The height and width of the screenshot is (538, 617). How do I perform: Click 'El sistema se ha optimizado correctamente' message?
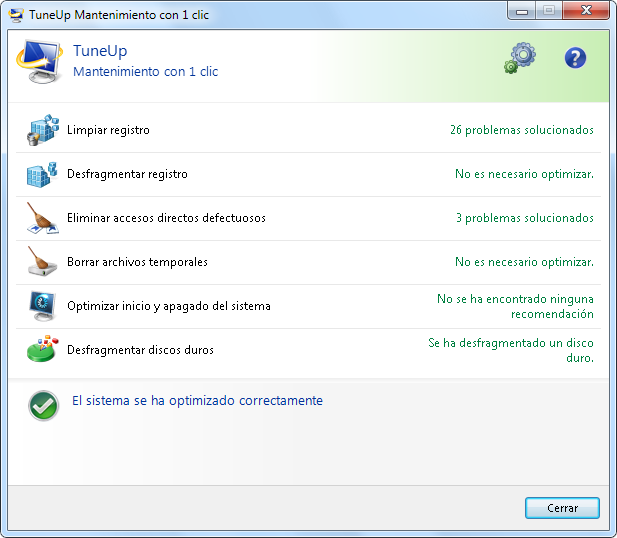pyautogui.click(x=197, y=401)
